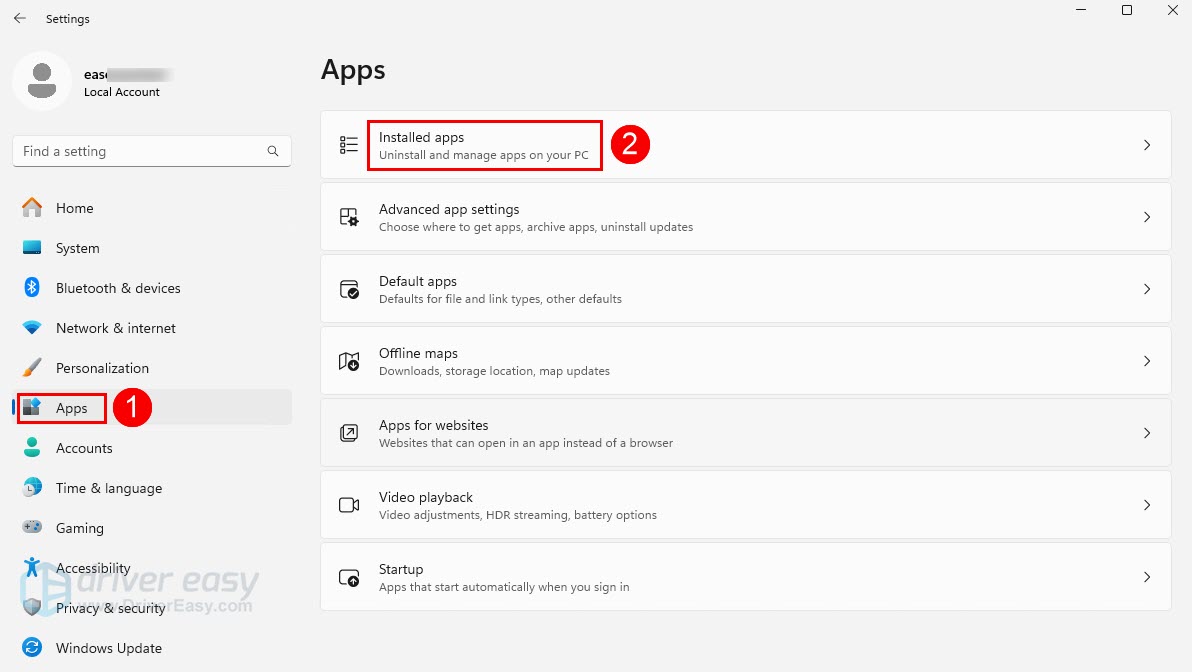Select the Startup row icon
Image resolution: width=1192 pixels, height=672 pixels.
tap(348, 576)
